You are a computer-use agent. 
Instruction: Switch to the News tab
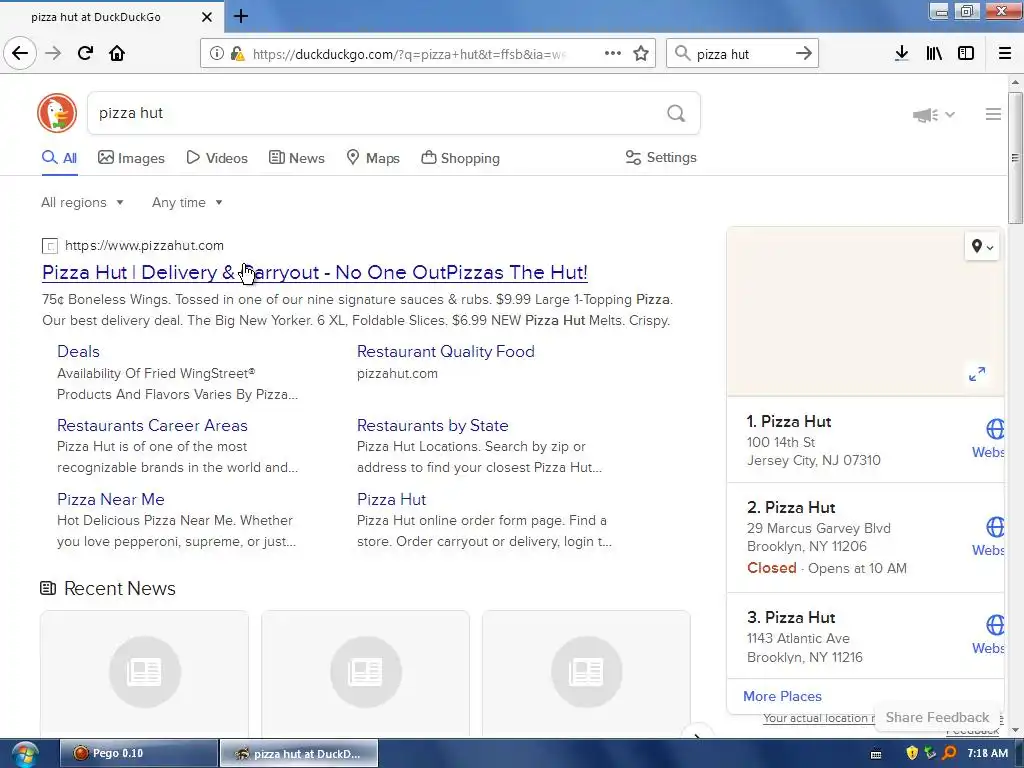tap(296, 158)
